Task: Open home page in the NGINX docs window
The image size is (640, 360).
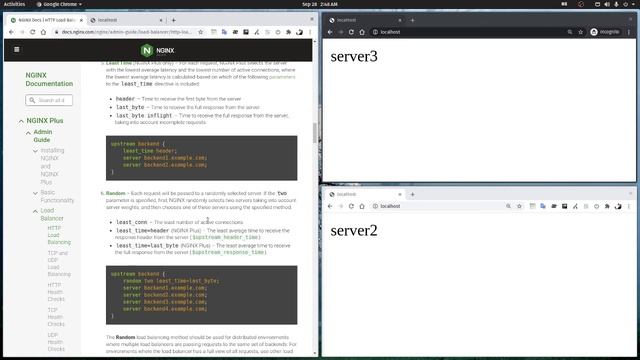Action: tap(43, 32)
